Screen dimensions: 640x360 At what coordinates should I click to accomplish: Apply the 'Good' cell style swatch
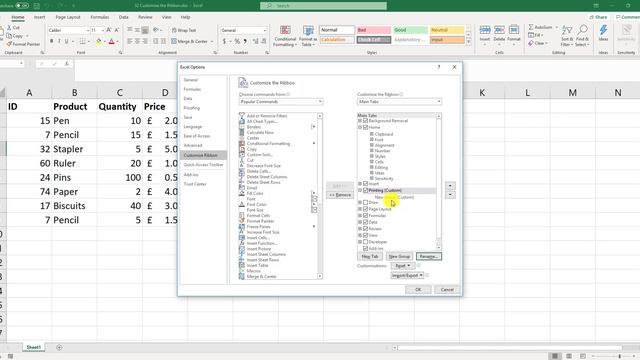pos(411,30)
